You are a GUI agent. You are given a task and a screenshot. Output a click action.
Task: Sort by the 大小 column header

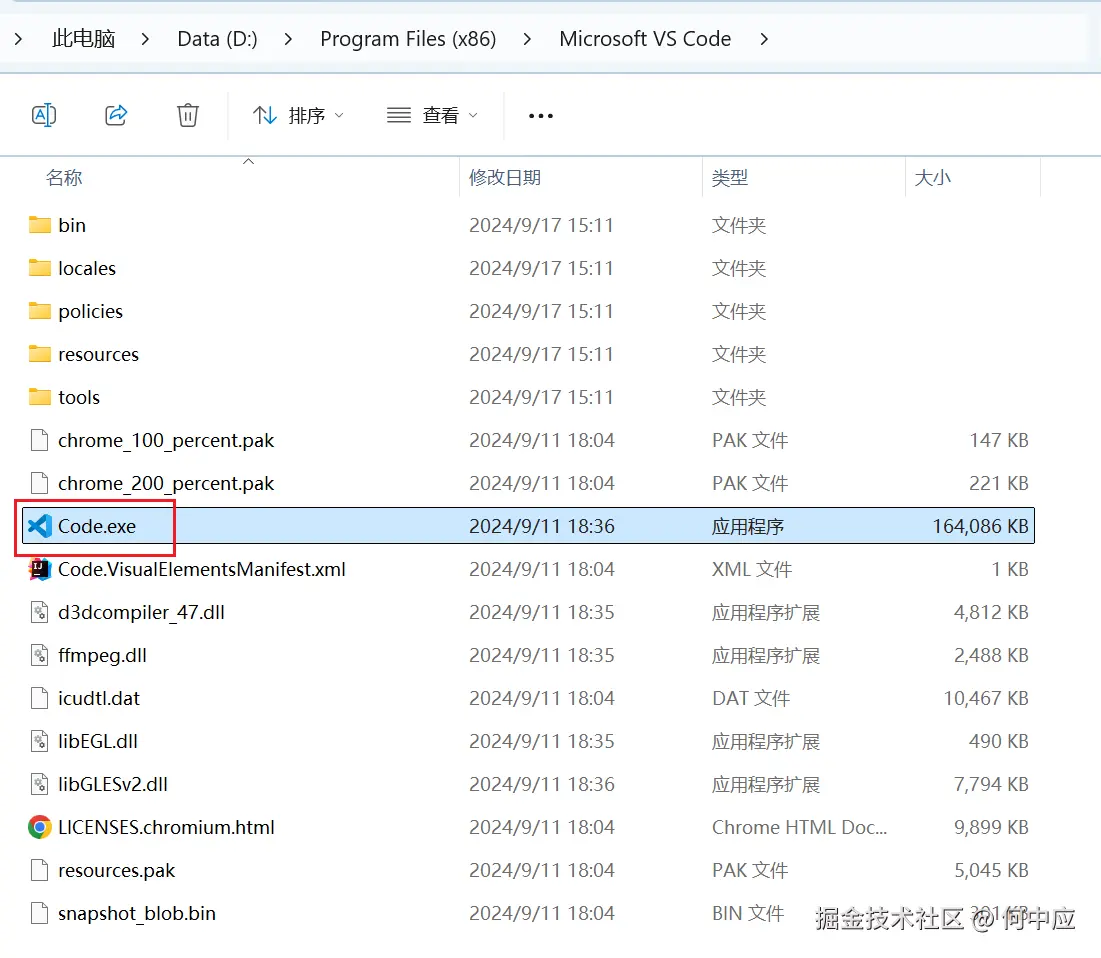point(932,178)
